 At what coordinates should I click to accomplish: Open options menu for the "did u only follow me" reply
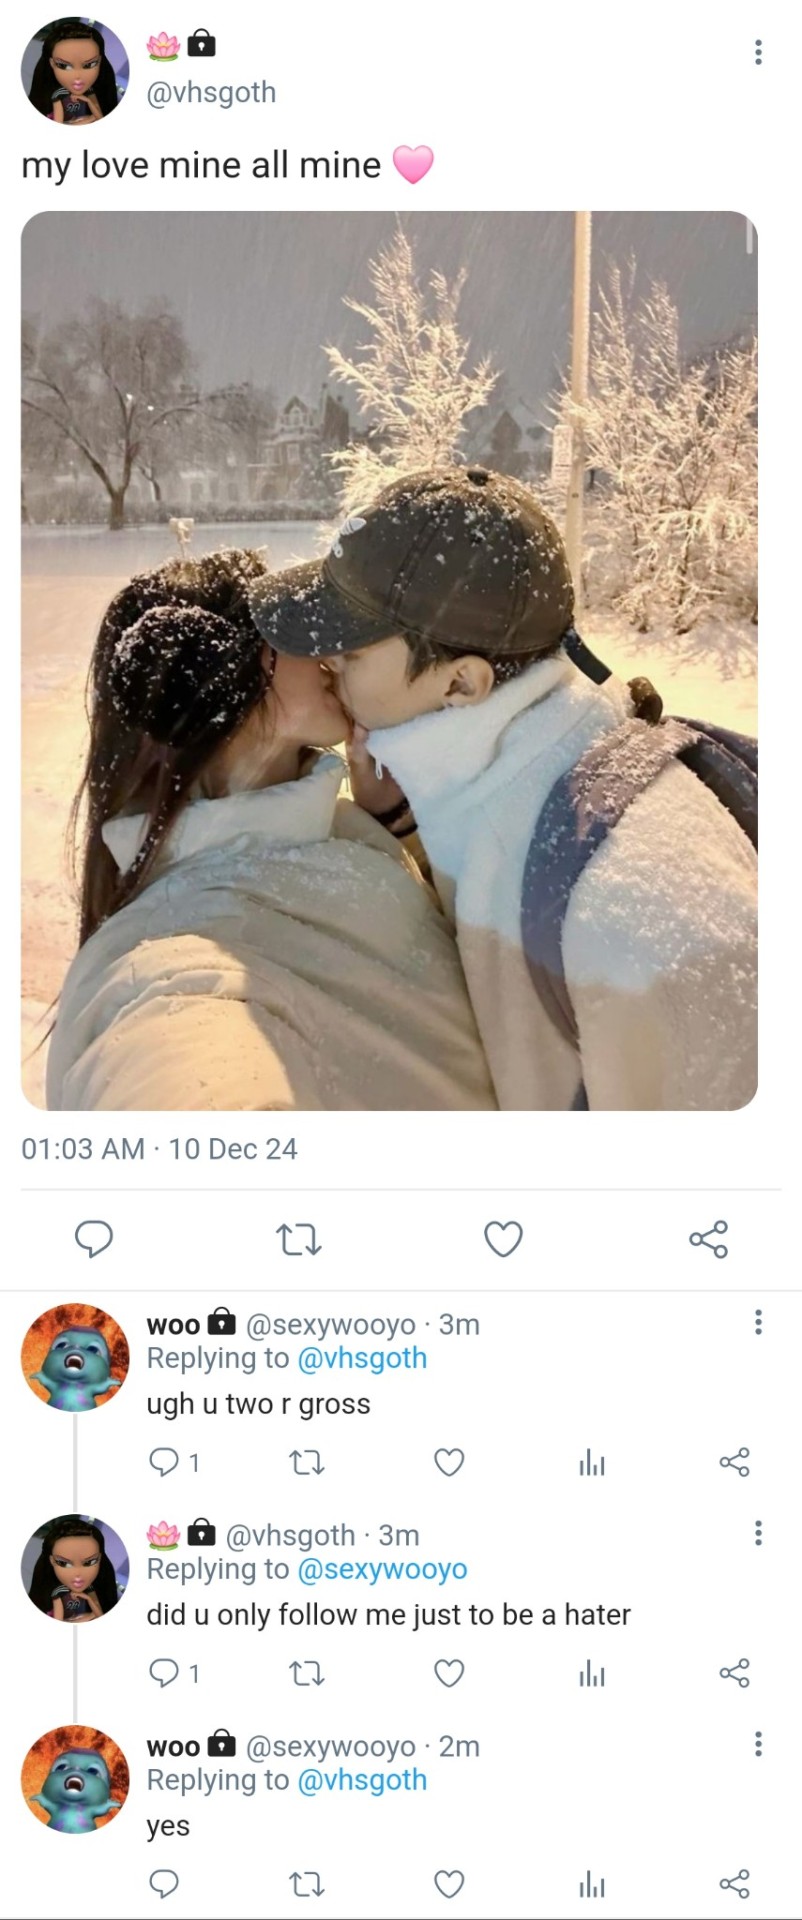(758, 1533)
